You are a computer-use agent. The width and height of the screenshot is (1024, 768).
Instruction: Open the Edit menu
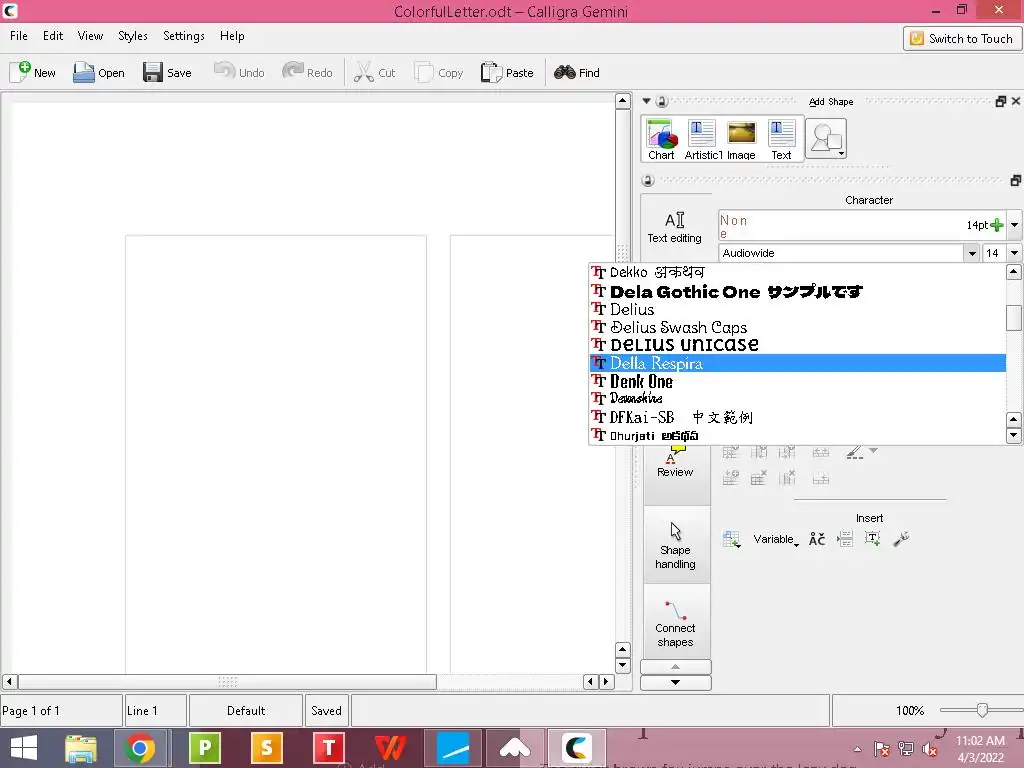point(53,36)
